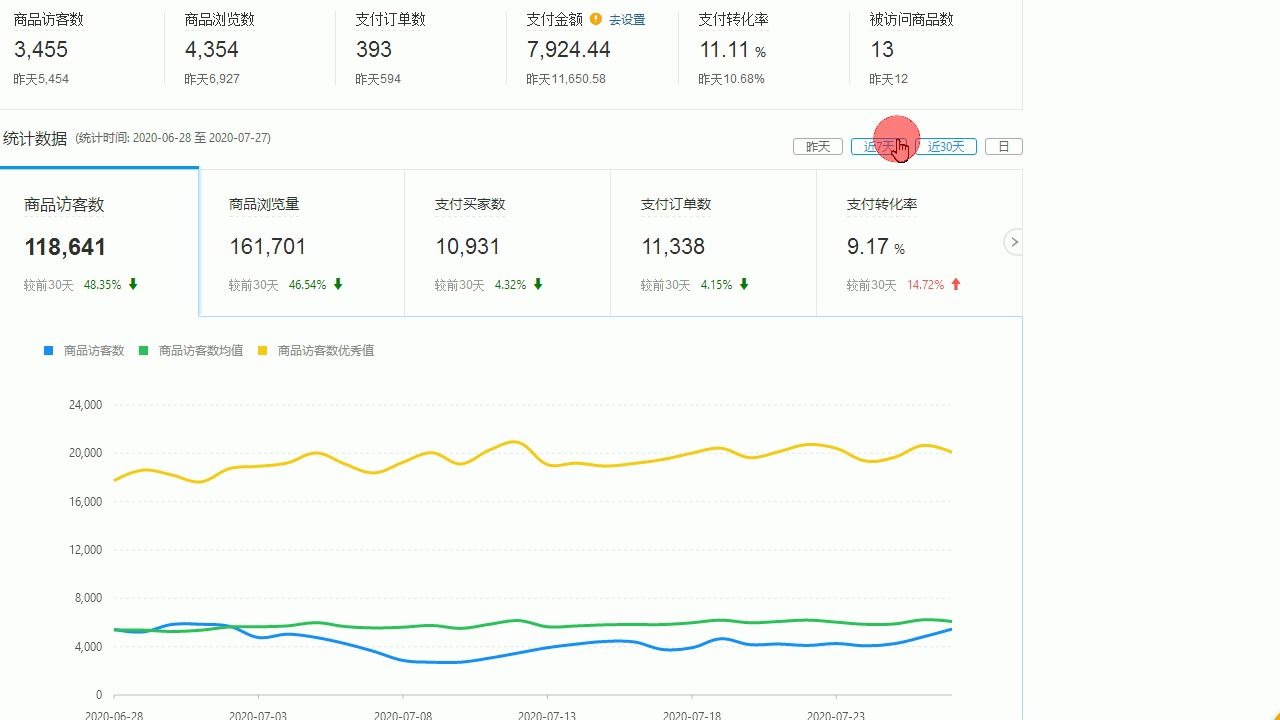This screenshot has height=720, width=1280.
Task: Select the 近30天 time range button
Action: [946, 147]
